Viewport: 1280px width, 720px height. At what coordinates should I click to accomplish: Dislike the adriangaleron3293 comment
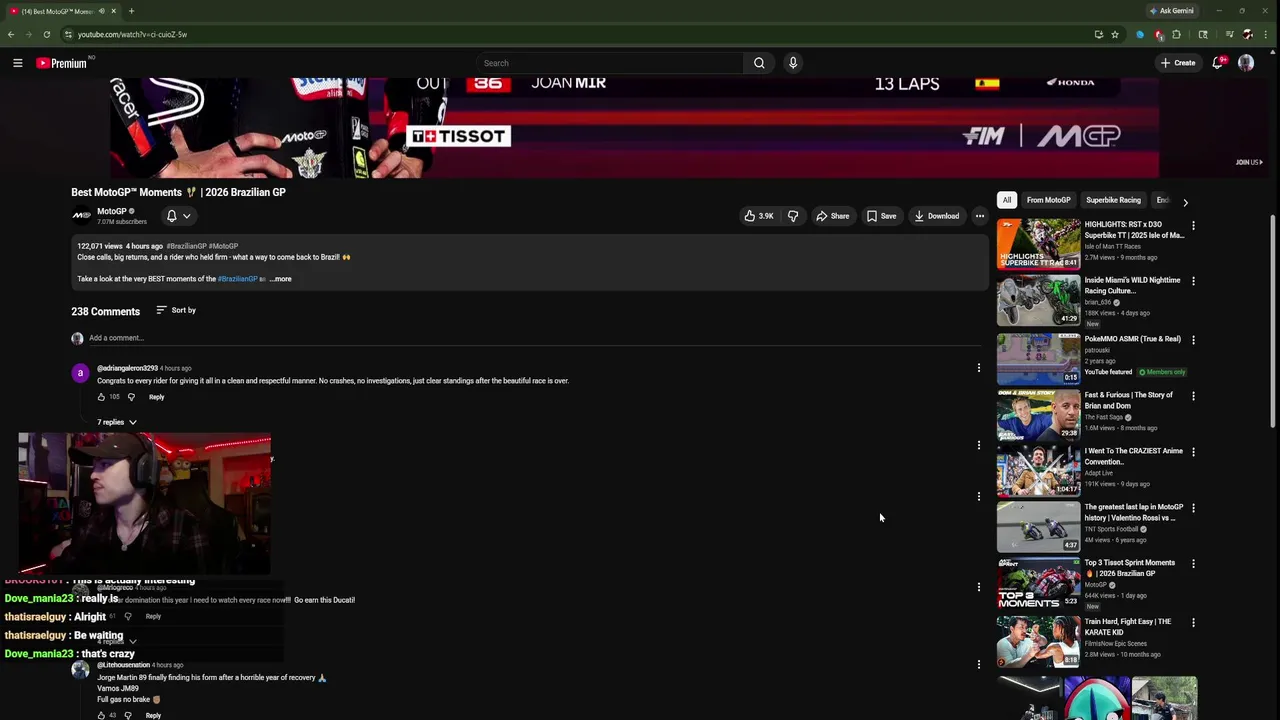[x=131, y=397]
